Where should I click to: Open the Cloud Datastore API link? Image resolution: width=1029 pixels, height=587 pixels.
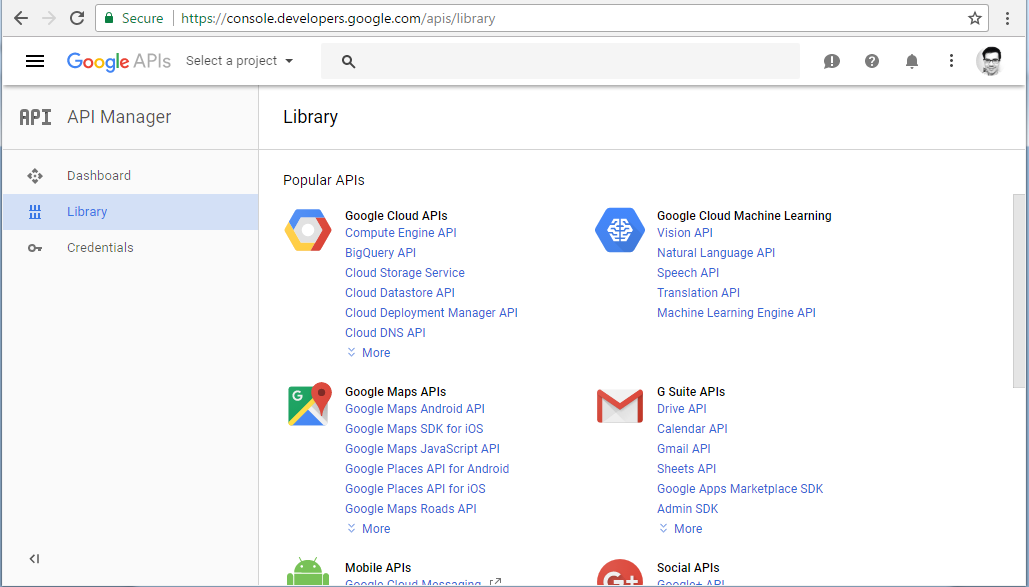[x=400, y=293]
